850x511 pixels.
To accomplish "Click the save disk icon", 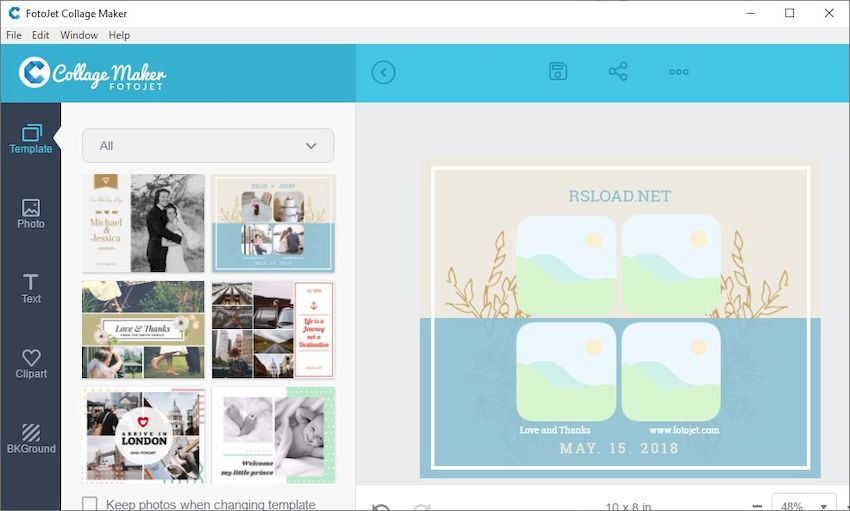I will [558, 72].
